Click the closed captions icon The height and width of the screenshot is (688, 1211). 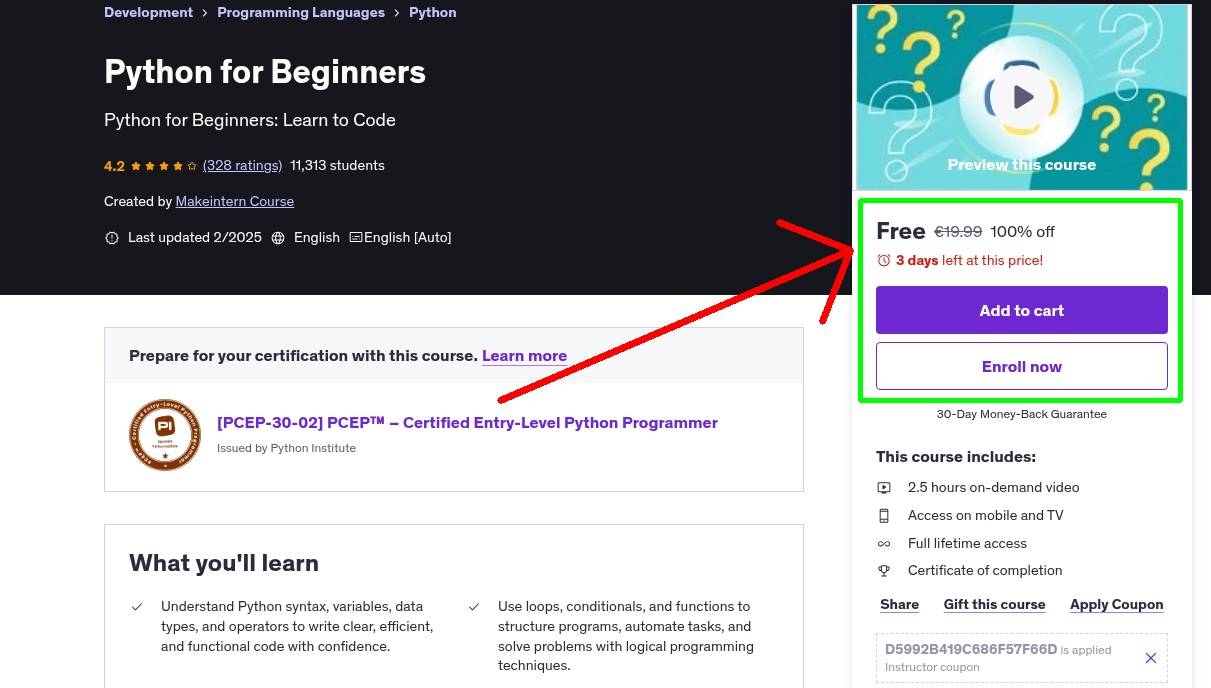pyautogui.click(x=356, y=238)
